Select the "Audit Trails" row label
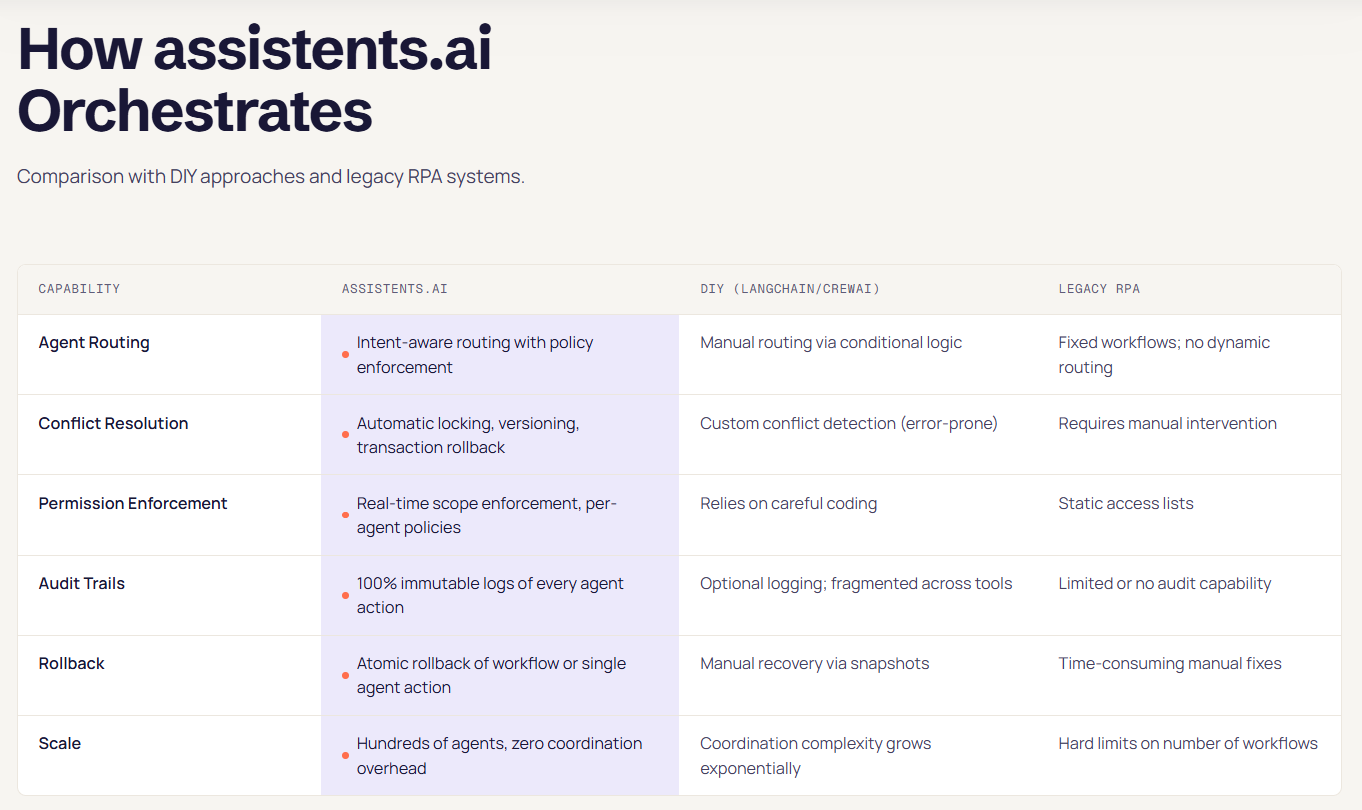Image resolution: width=1362 pixels, height=810 pixels. click(x=82, y=583)
